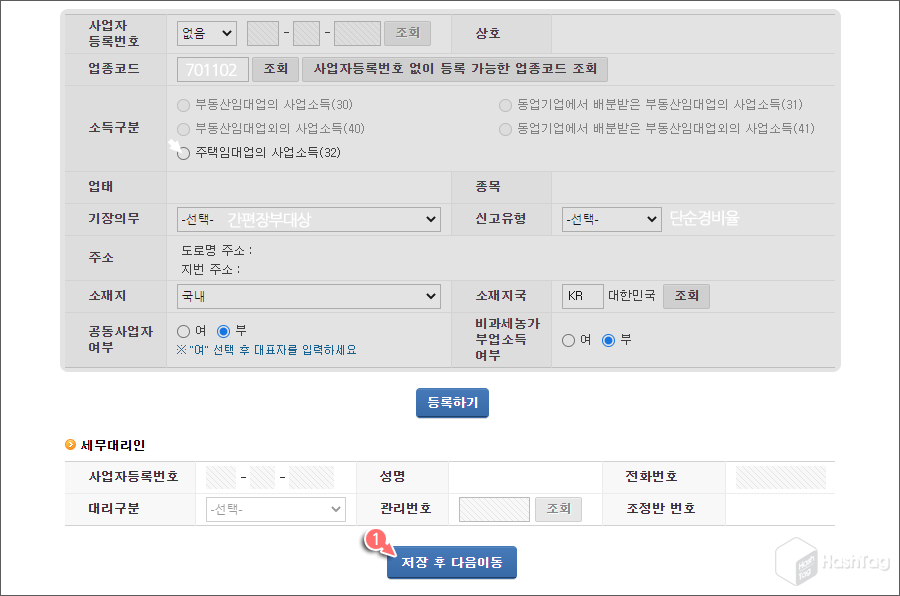Click 조회 next to 소재지국 KR
Image resolution: width=900 pixels, height=596 pixels.
[686, 296]
